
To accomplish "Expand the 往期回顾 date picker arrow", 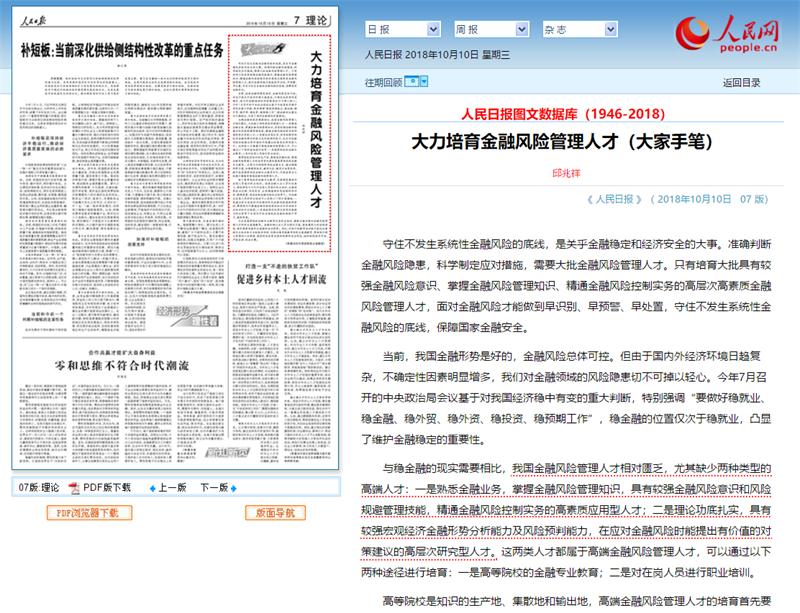I will click(423, 82).
